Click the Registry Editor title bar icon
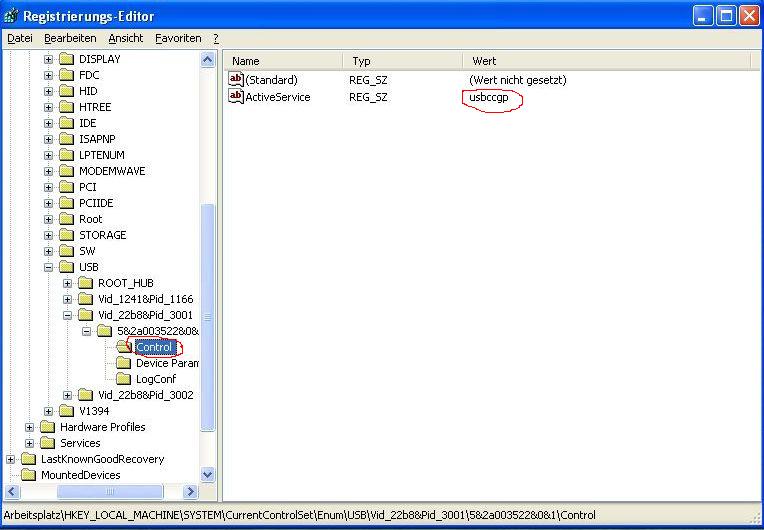Image resolution: width=764 pixels, height=530 pixels. [13, 16]
